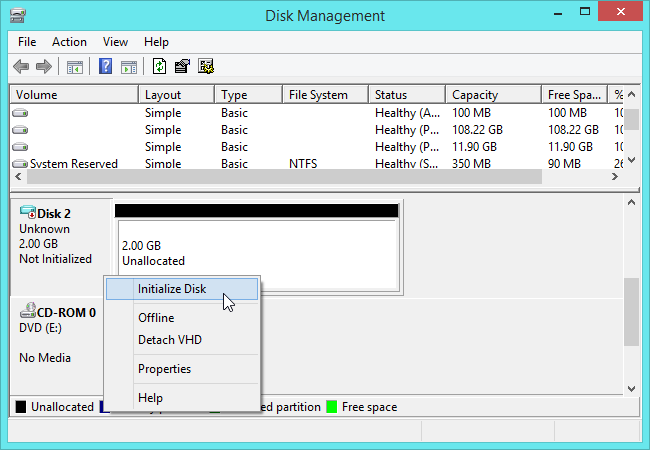Image resolution: width=650 pixels, height=450 pixels.
Task: Click the Refresh toolbar icon
Action: pyautogui.click(x=160, y=66)
